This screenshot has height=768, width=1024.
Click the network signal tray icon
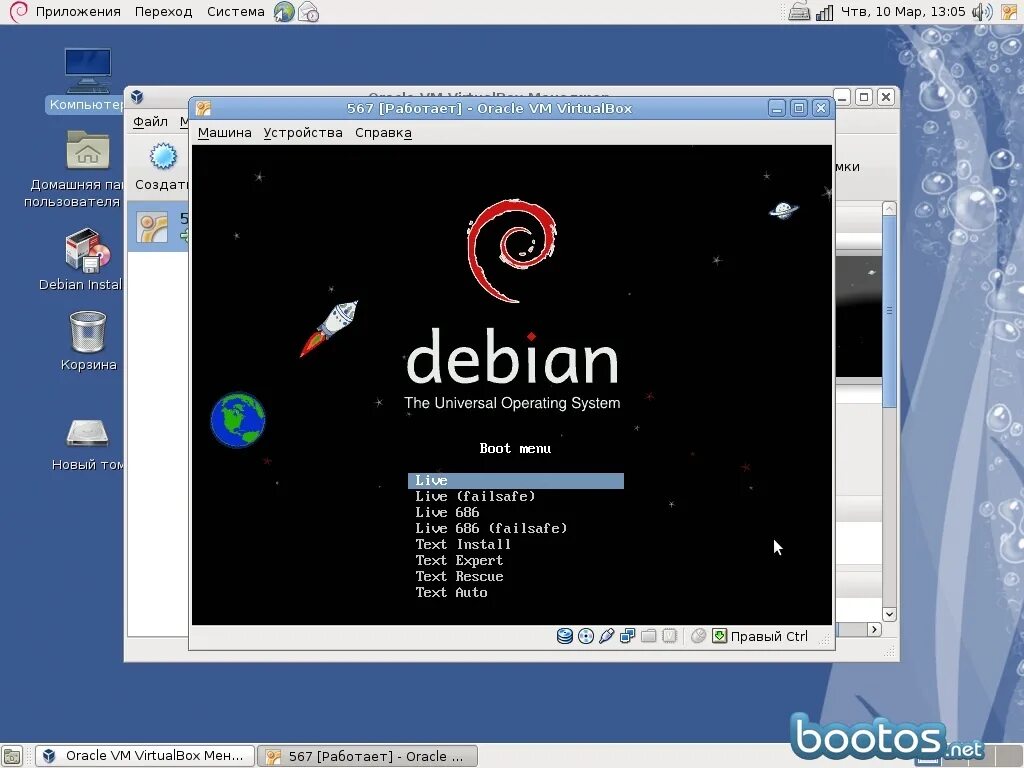point(824,12)
